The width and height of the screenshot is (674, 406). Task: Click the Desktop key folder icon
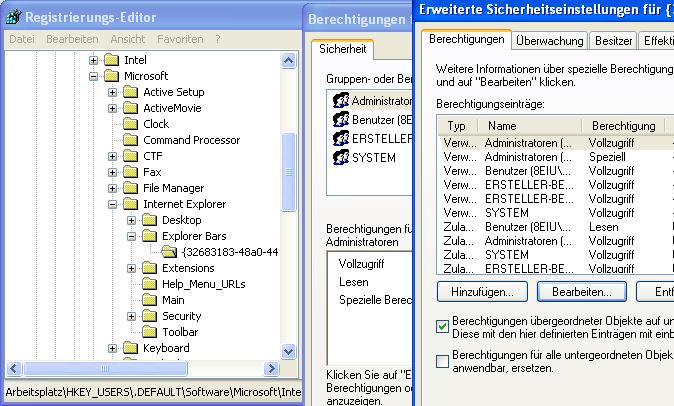point(150,220)
